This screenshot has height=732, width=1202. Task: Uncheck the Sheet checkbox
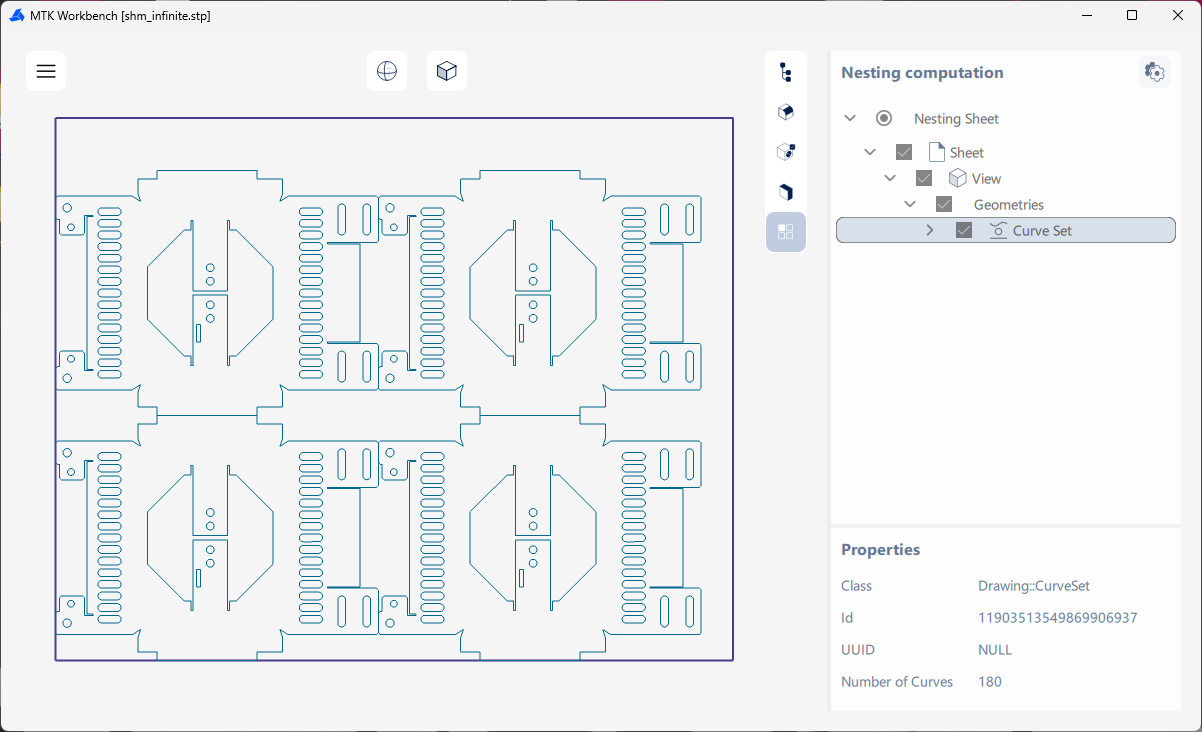click(x=904, y=152)
